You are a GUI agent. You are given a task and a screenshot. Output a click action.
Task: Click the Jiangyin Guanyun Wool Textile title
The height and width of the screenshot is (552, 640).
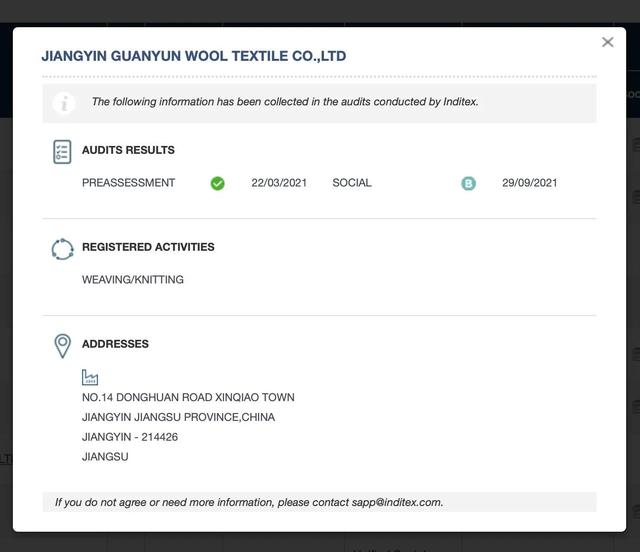click(193, 56)
